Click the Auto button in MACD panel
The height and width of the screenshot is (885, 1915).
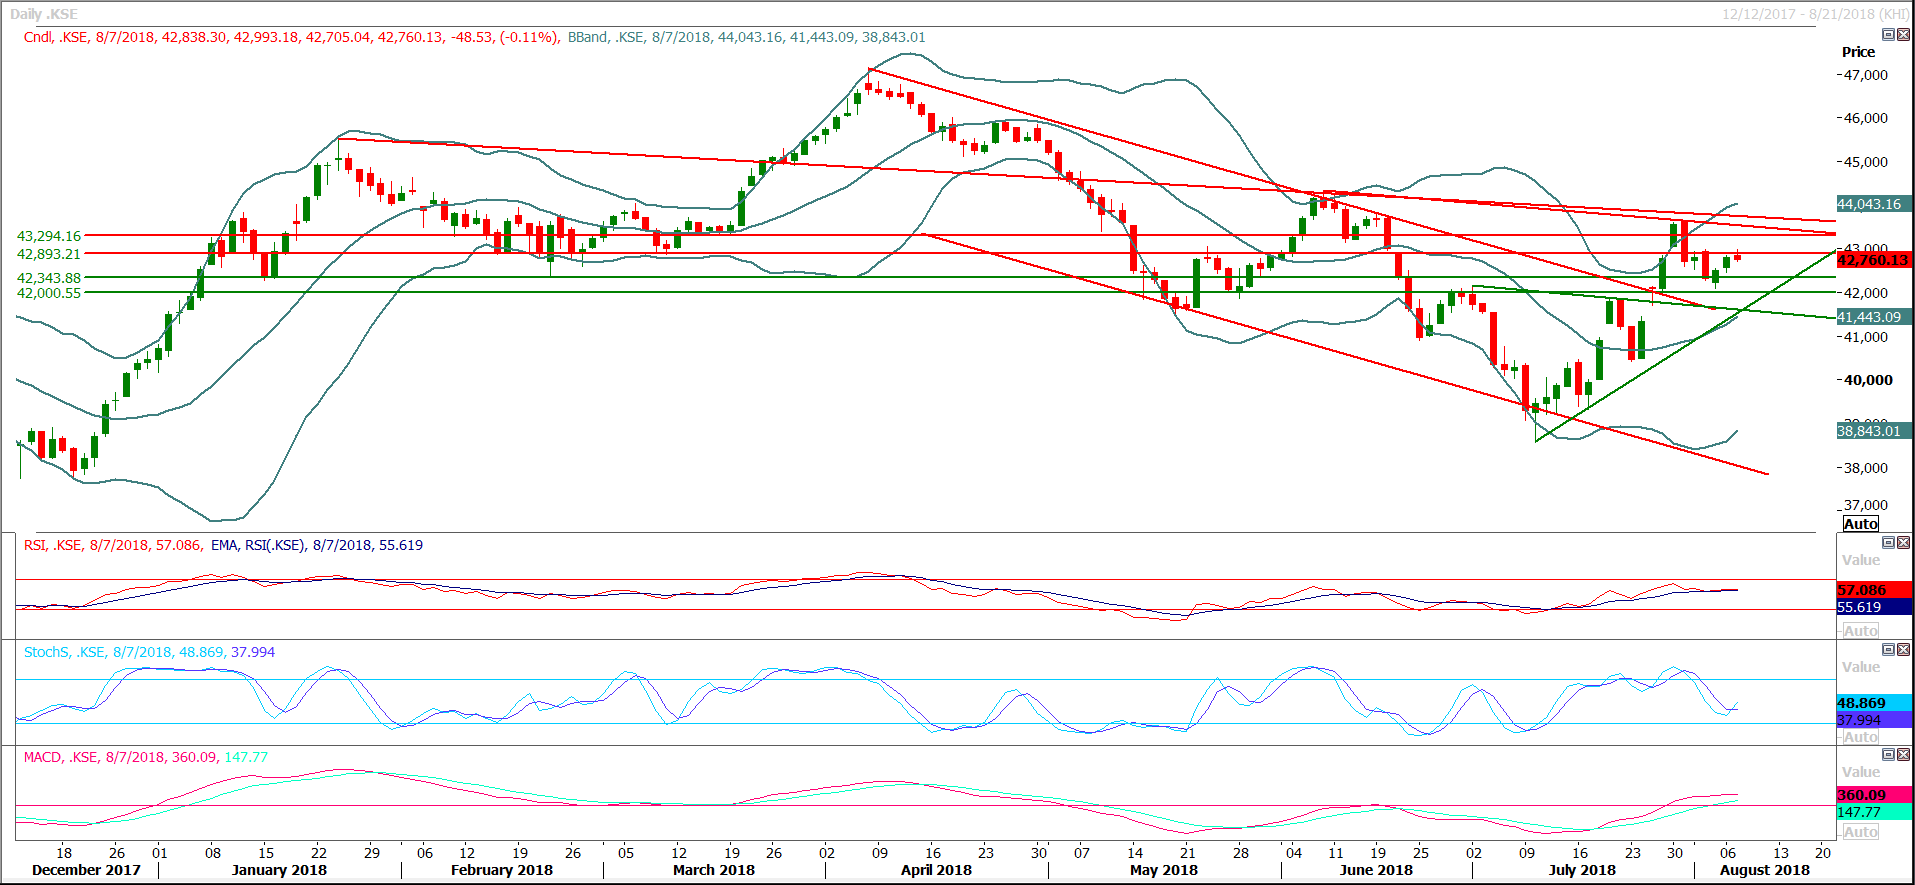(1861, 832)
